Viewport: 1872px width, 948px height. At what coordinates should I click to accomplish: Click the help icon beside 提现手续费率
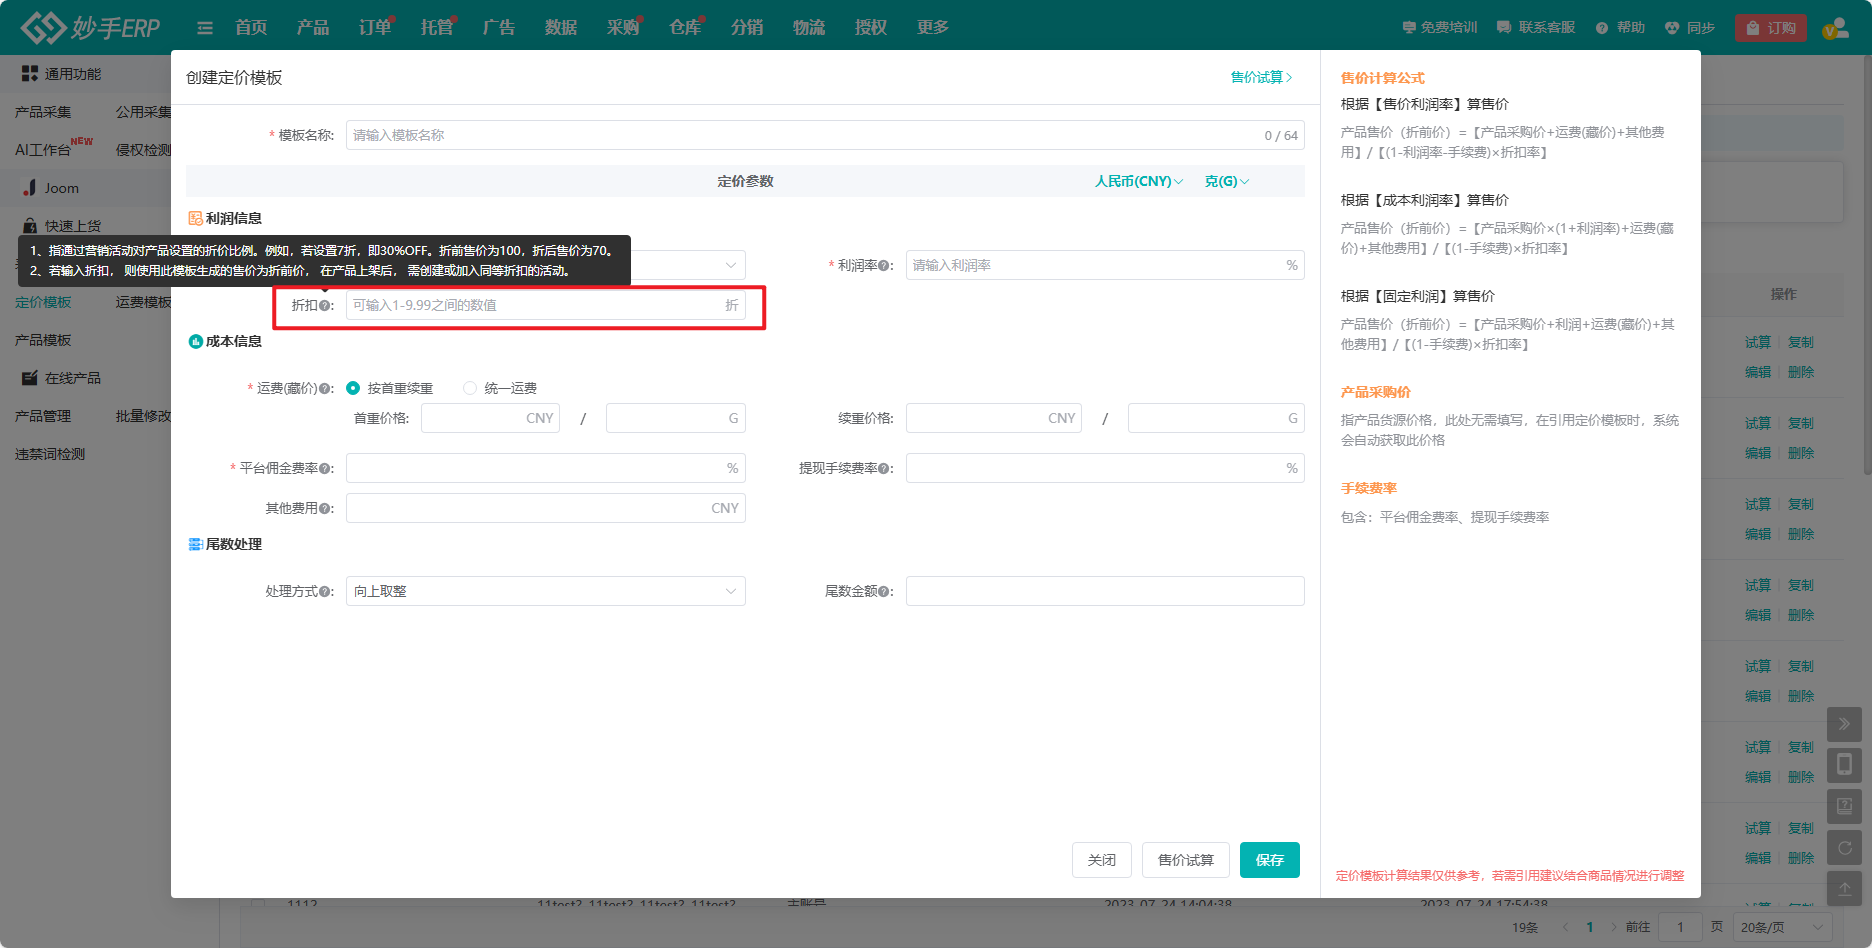click(x=884, y=469)
